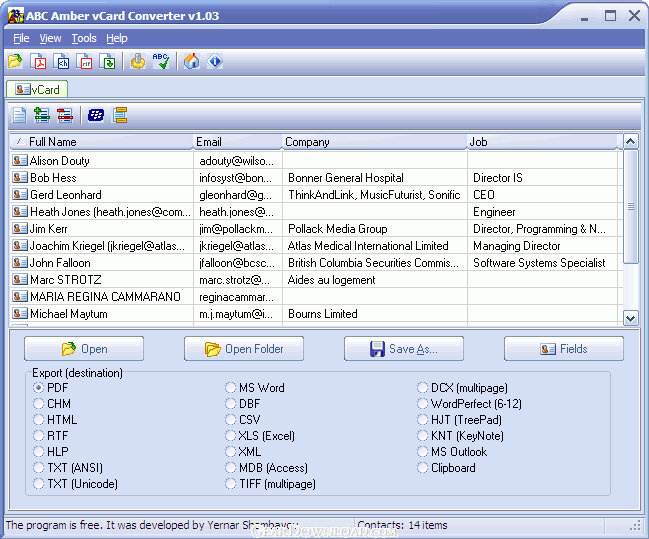
Task: Click the red minus remove rows icon
Action: tap(65, 115)
